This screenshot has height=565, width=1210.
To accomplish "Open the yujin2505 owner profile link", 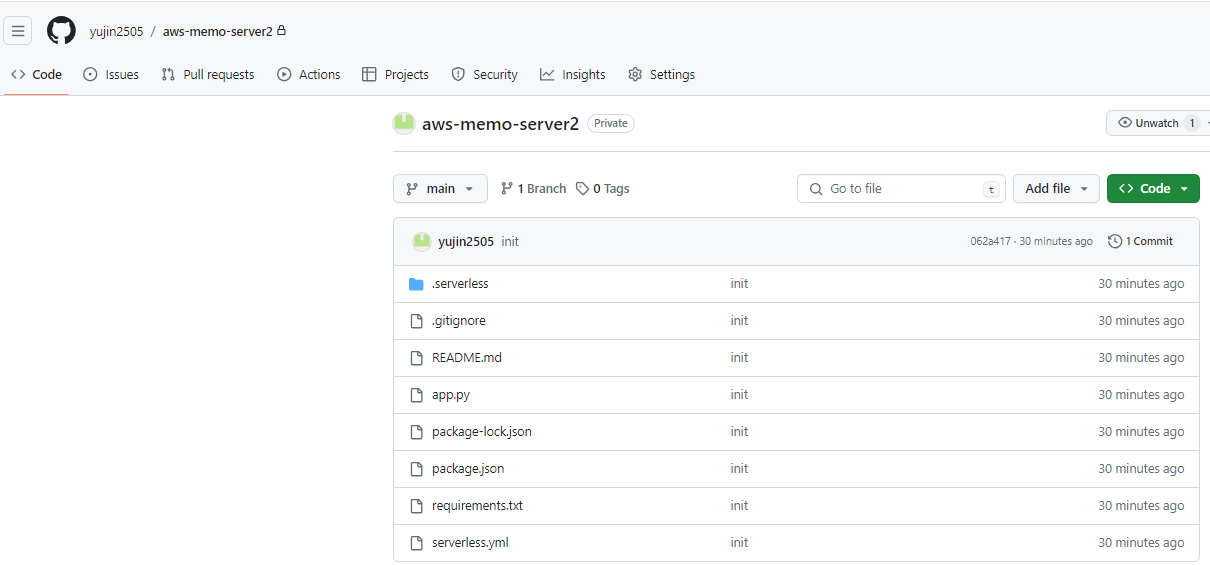I will click(x=116, y=31).
